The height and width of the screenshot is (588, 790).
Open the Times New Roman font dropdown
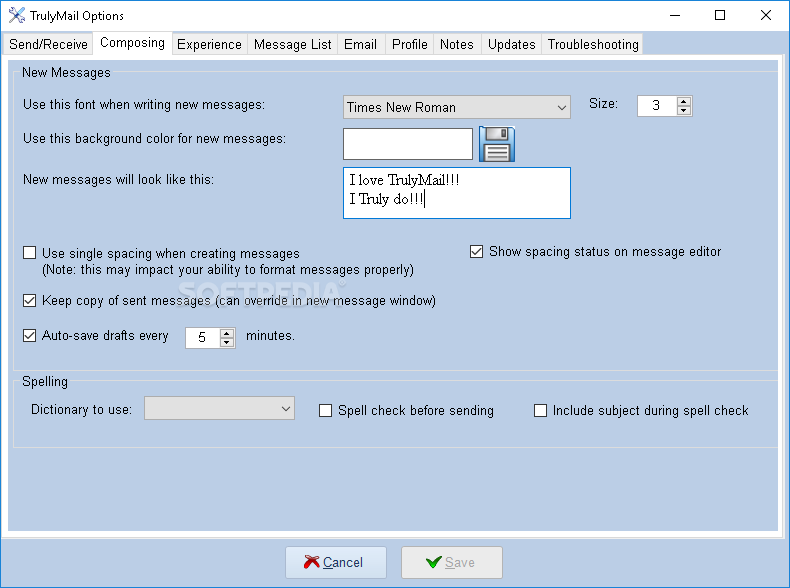(457, 107)
